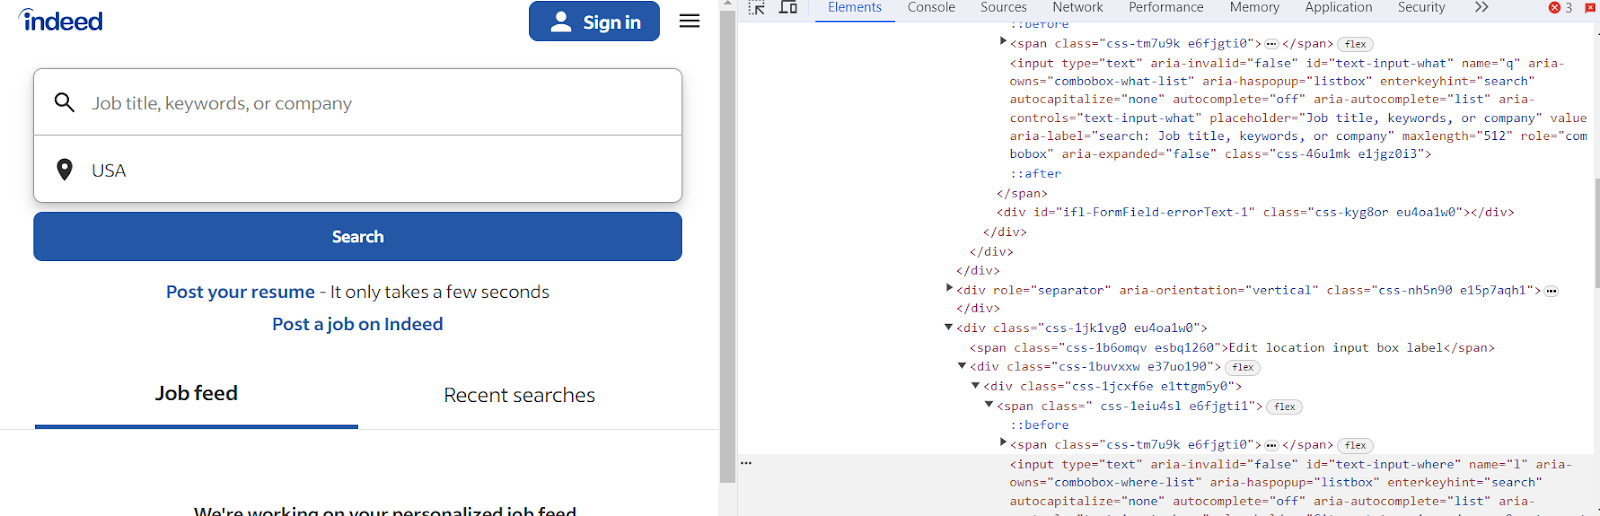Activate the DevTools inspect element picker
The image size is (1600, 516).
point(757,8)
